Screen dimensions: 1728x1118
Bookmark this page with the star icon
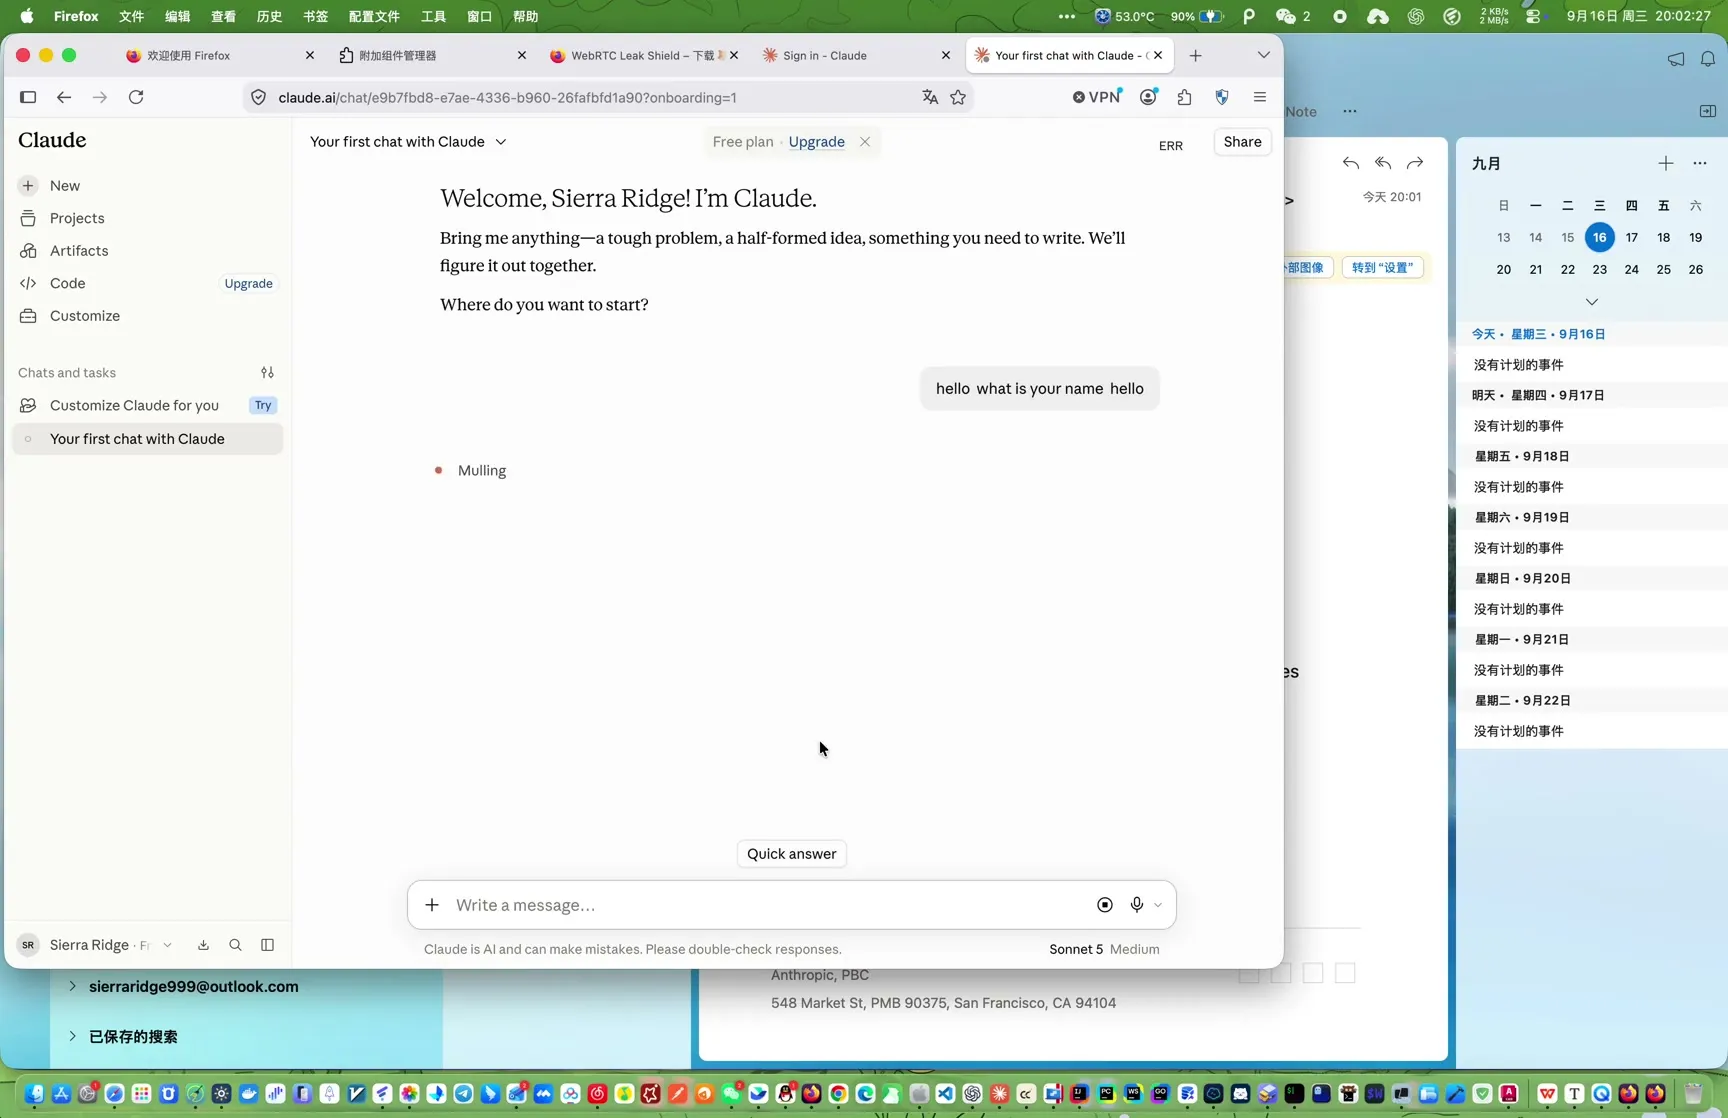coord(958,97)
